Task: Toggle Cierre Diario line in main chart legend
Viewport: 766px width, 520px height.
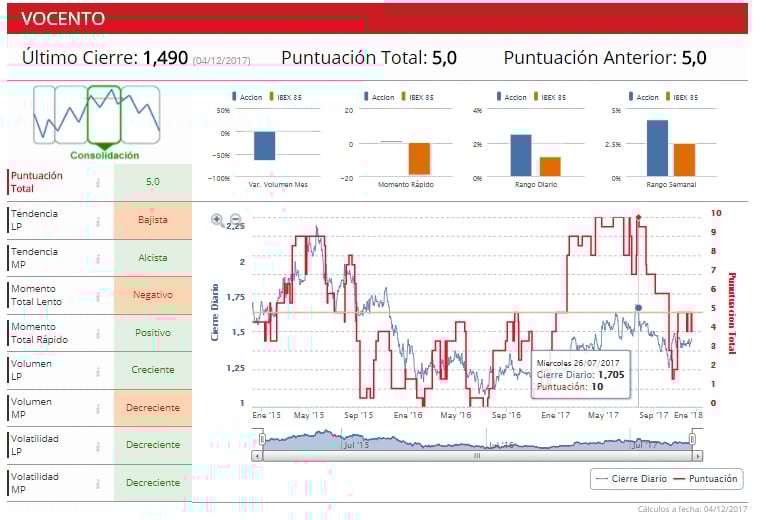Action: pyautogui.click(x=632, y=479)
